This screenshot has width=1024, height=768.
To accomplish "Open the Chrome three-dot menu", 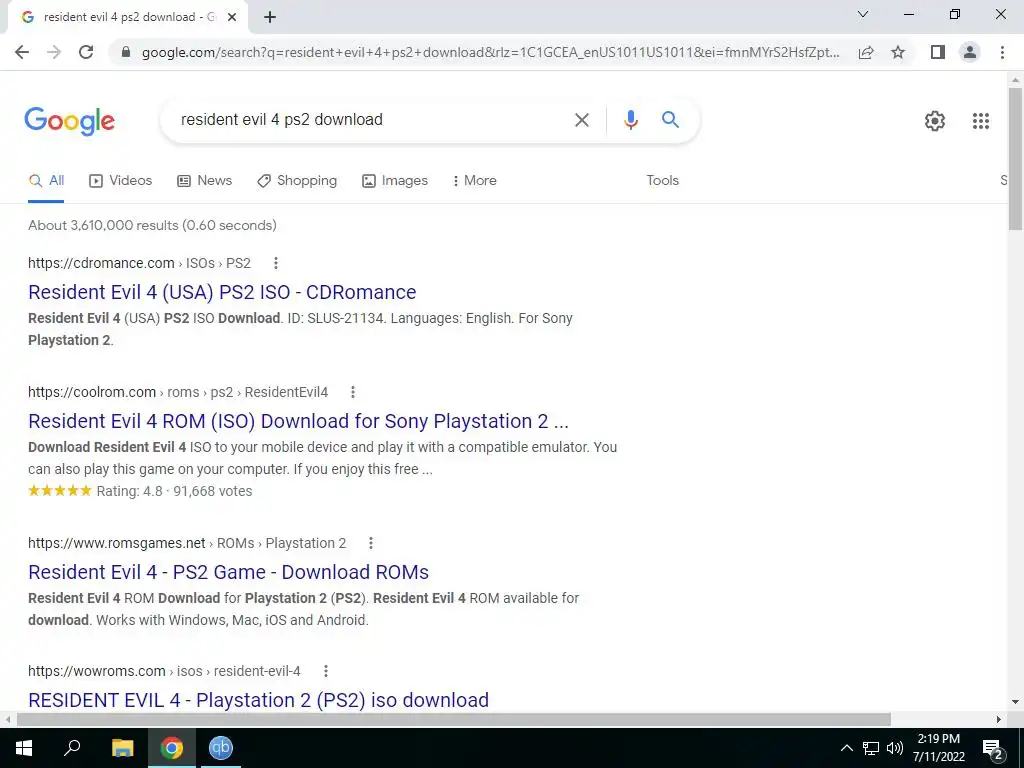I will pyautogui.click(x=1002, y=52).
